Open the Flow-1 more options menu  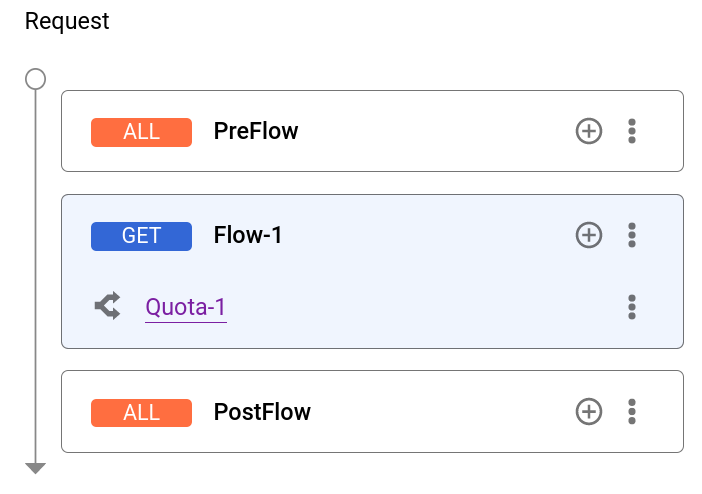(631, 235)
